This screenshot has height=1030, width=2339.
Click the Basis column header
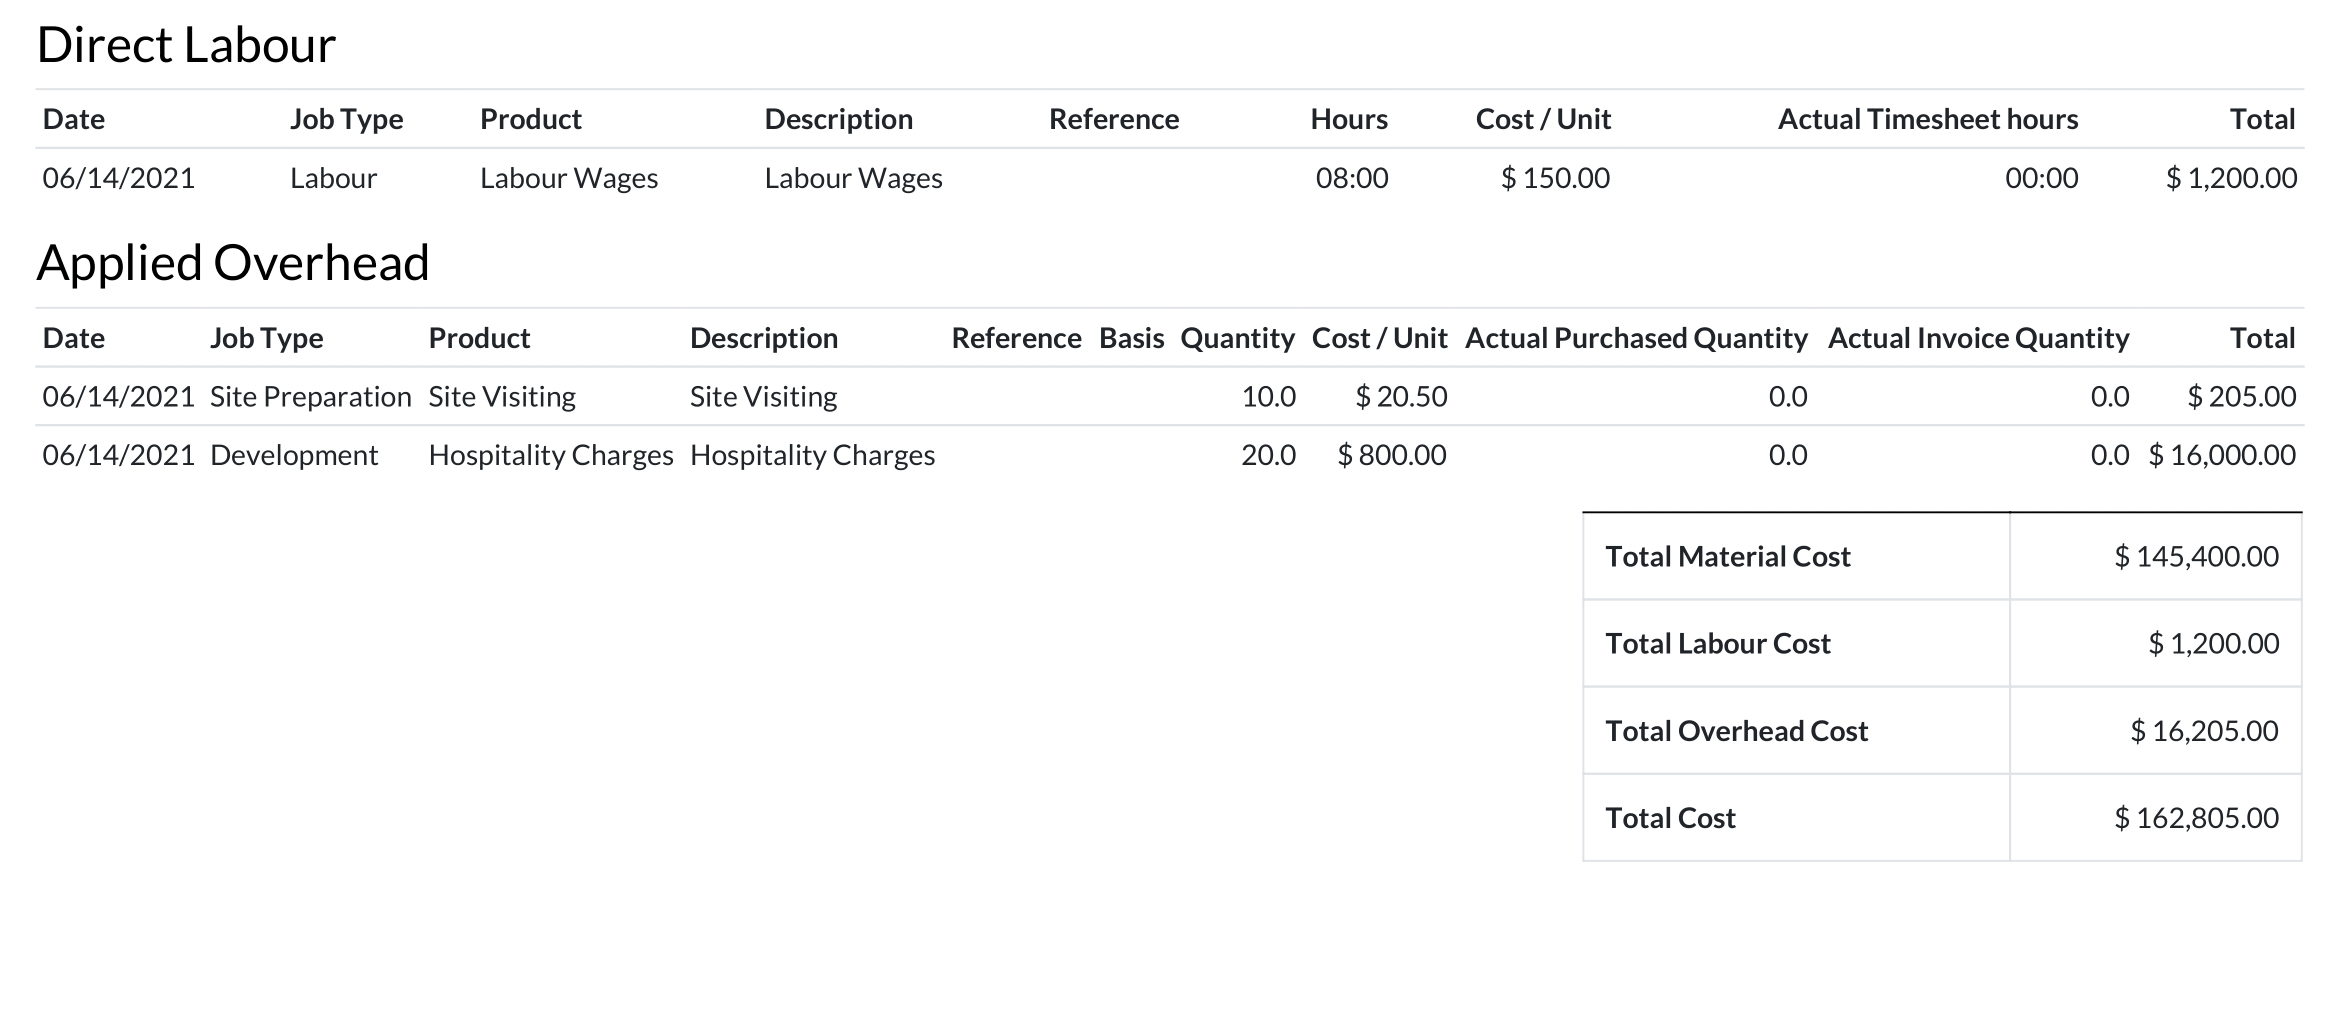(1132, 338)
